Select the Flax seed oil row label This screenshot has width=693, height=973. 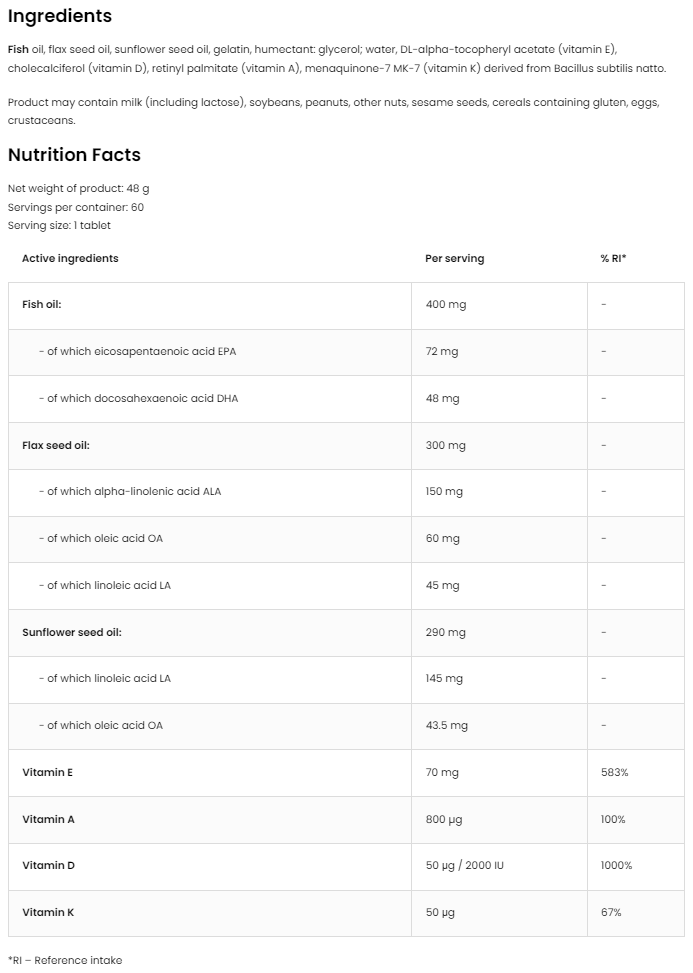point(56,445)
